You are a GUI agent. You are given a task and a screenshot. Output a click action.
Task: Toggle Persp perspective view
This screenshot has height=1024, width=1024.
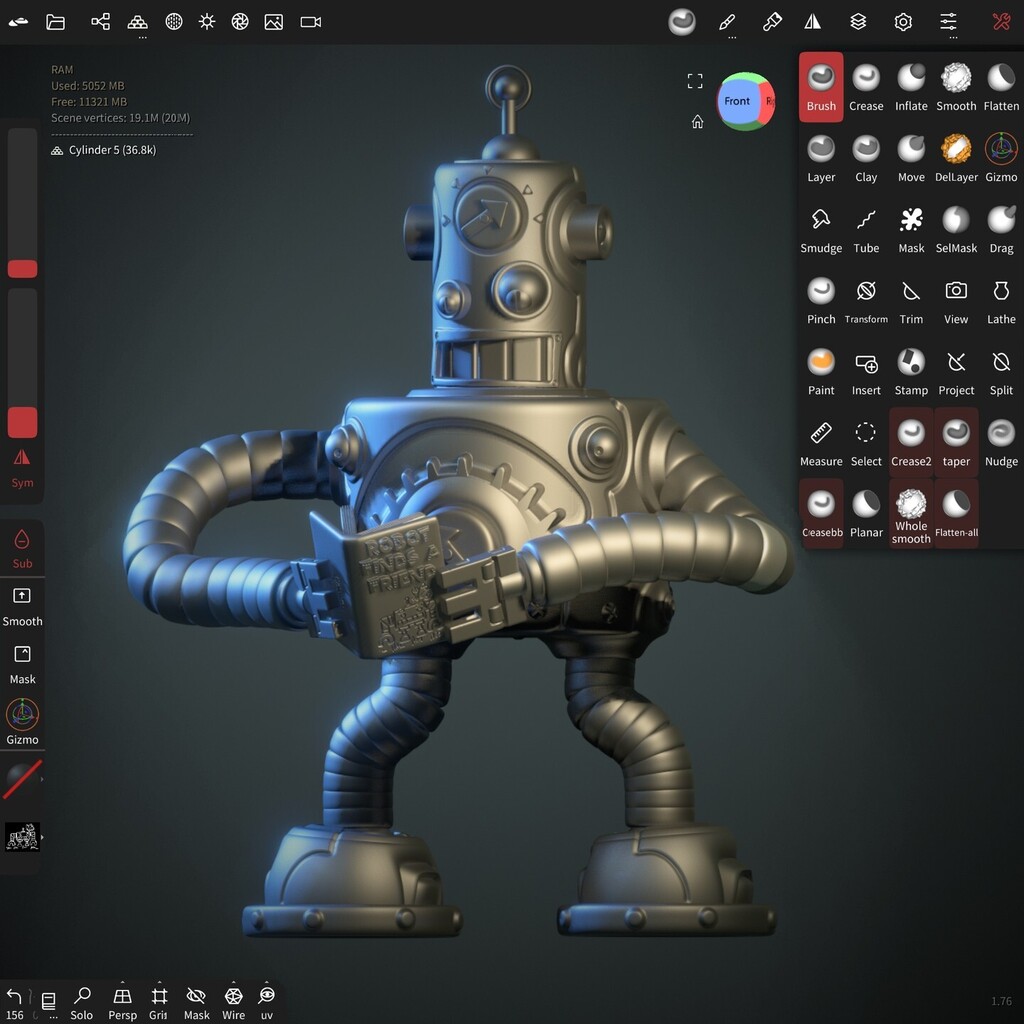(x=122, y=1003)
